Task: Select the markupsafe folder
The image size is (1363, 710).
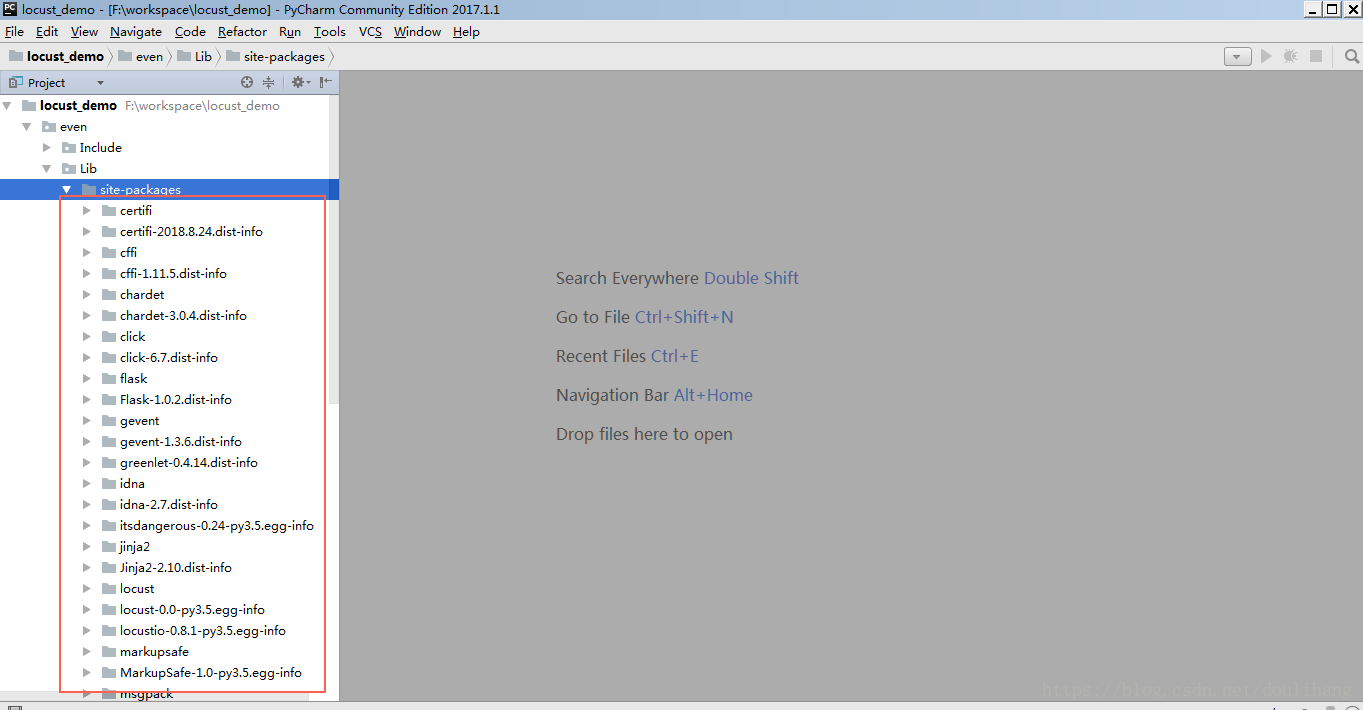Action: pos(154,652)
